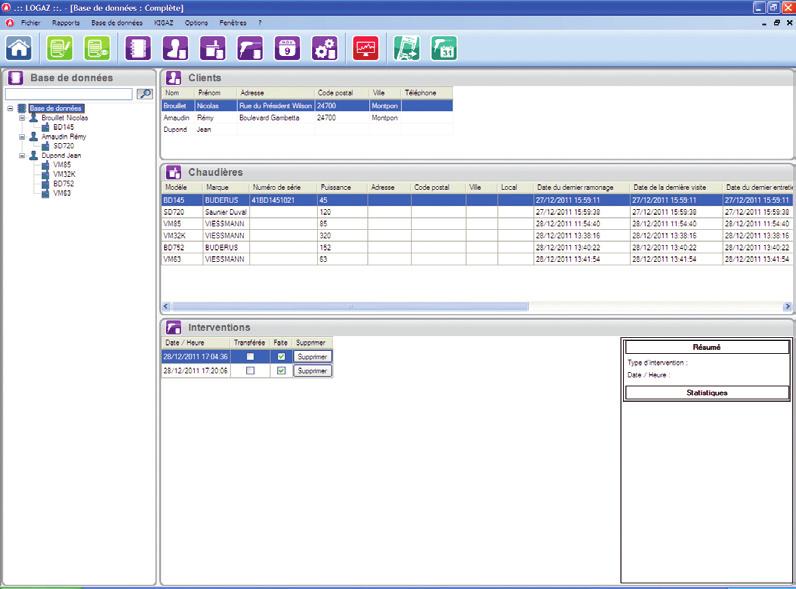Select the BD752 tree label

point(63,184)
